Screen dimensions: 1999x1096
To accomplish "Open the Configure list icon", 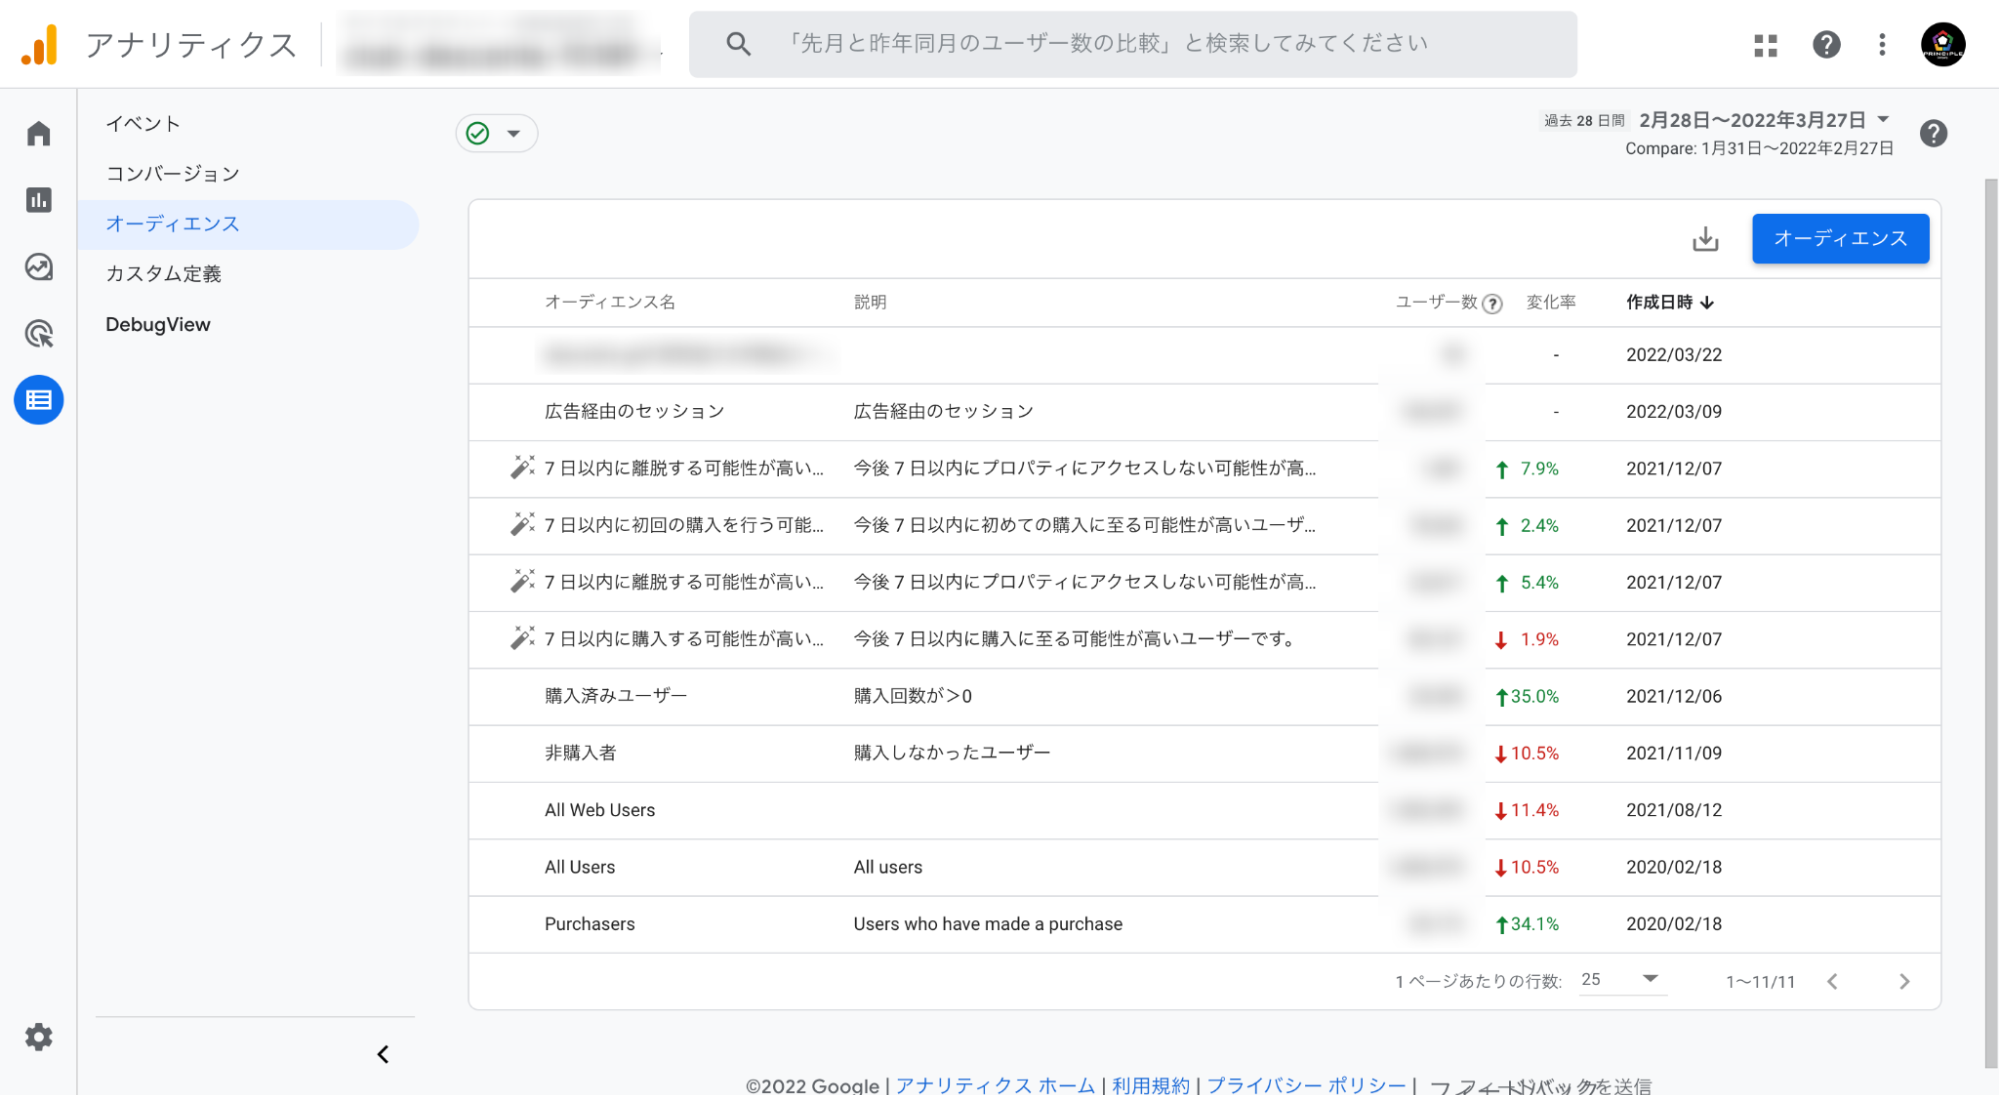I will pyautogui.click(x=38, y=400).
